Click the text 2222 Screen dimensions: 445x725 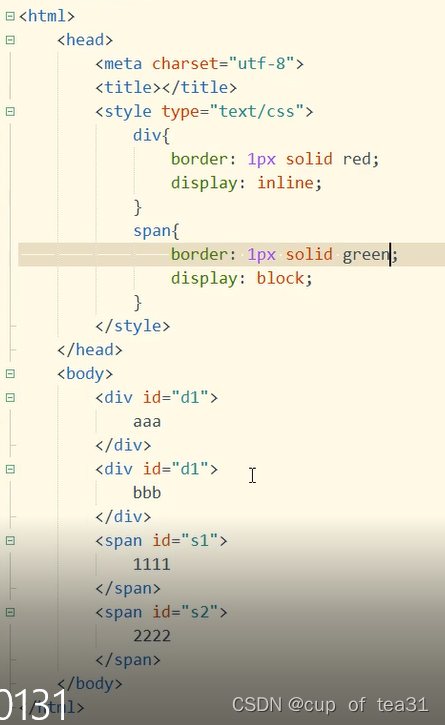click(x=152, y=636)
